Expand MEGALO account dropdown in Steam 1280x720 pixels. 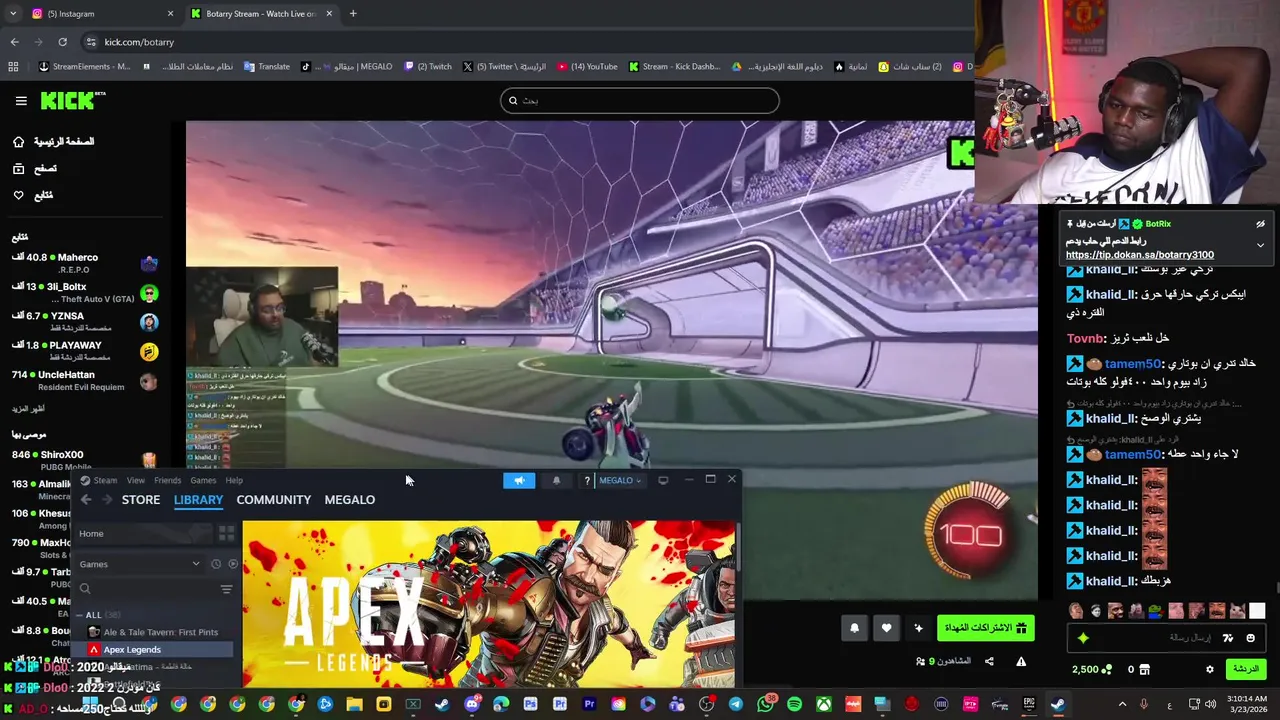coord(620,480)
